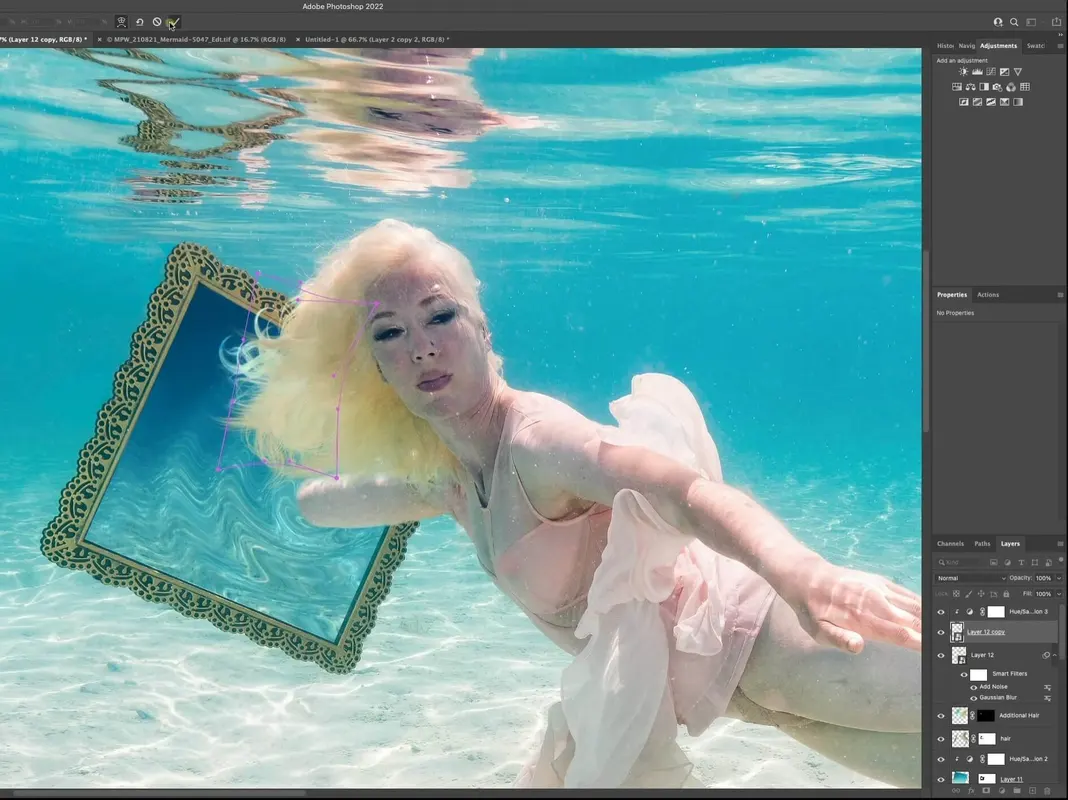Open the share icon in top bar

pyautogui.click(x=1056, y=22)
